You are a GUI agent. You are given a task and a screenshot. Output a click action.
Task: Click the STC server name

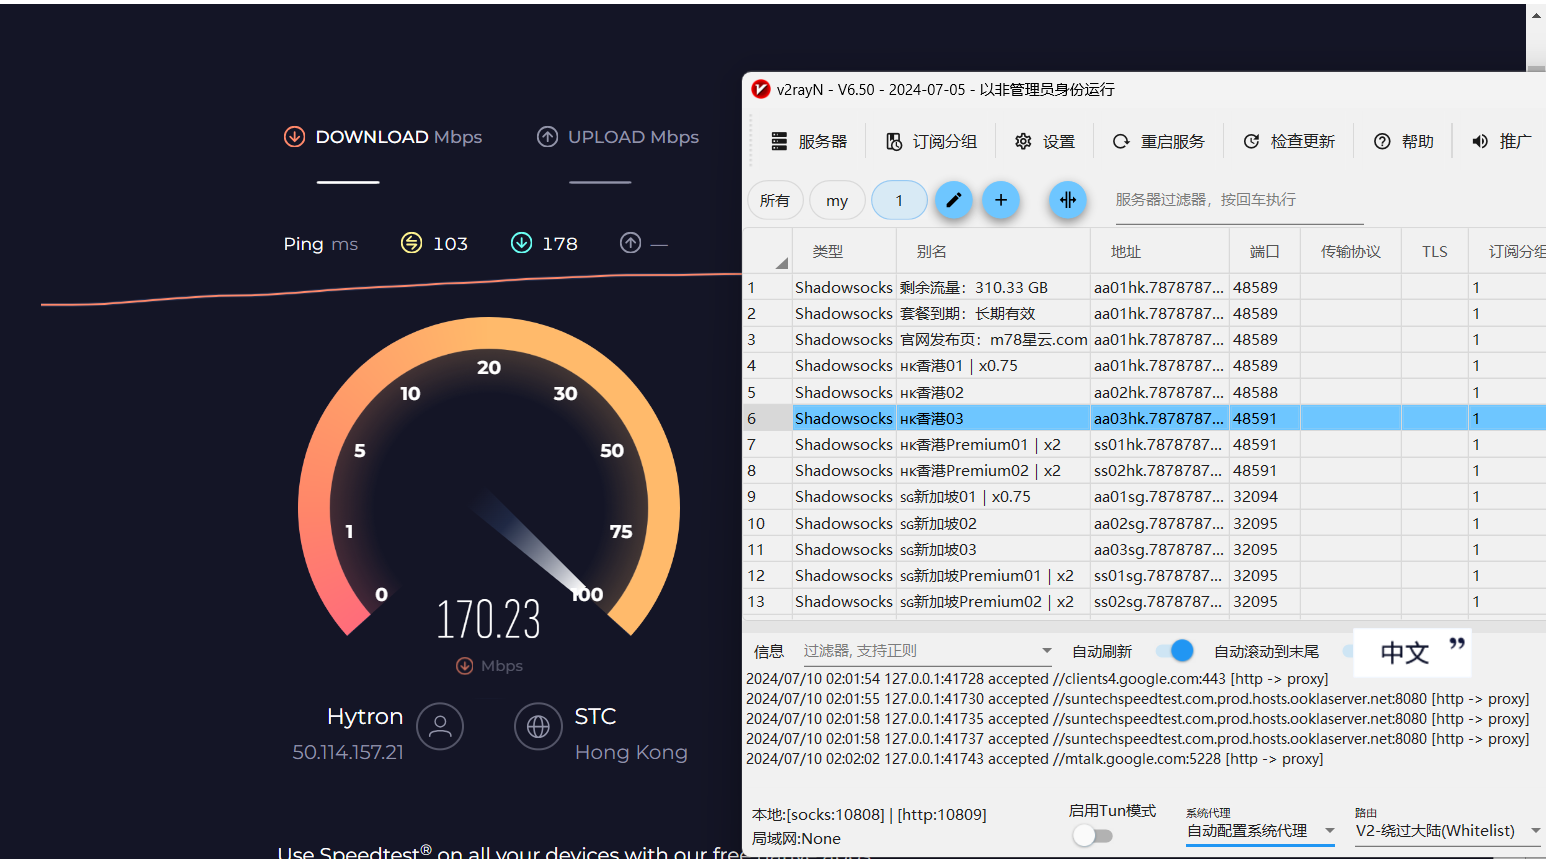(595, 716)
